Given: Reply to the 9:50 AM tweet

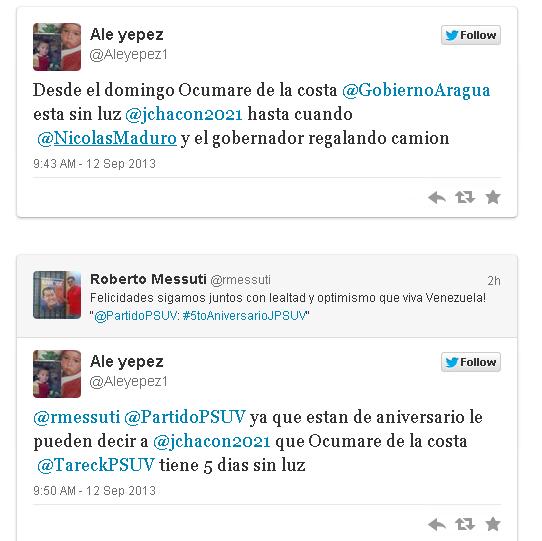Looking at the screenshot, I should [437, 525].
